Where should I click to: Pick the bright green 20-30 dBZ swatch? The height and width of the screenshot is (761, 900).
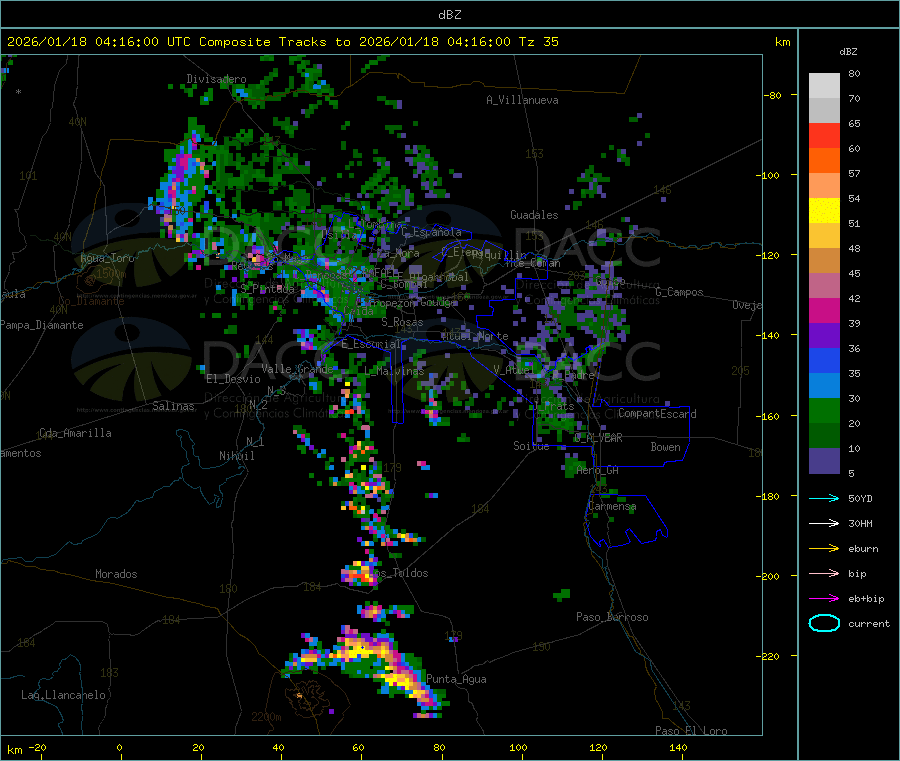824,410
